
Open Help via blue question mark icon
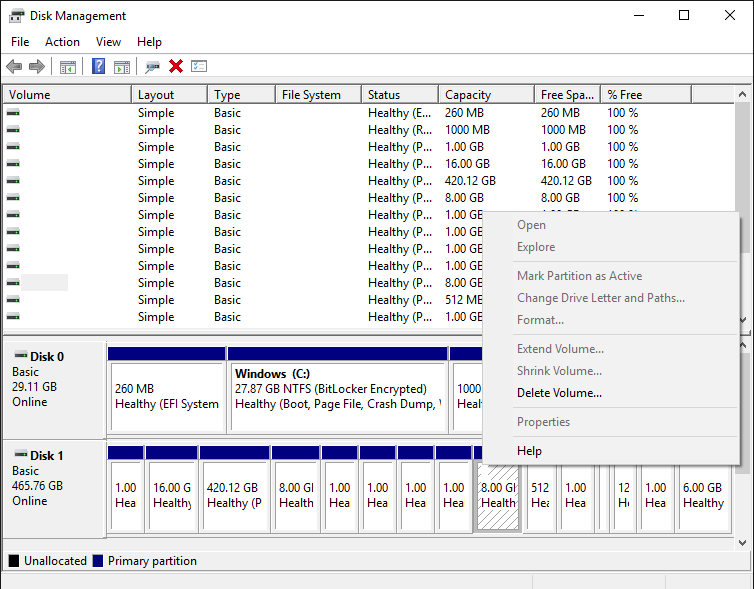99,66
